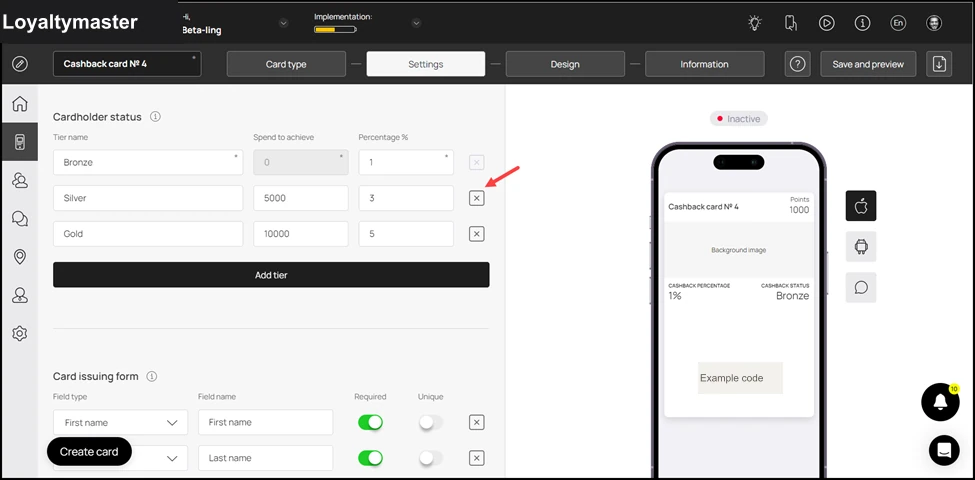Click the Implementation progress bar
This screenshot has height=480, width=975.
tap(335, 29)
